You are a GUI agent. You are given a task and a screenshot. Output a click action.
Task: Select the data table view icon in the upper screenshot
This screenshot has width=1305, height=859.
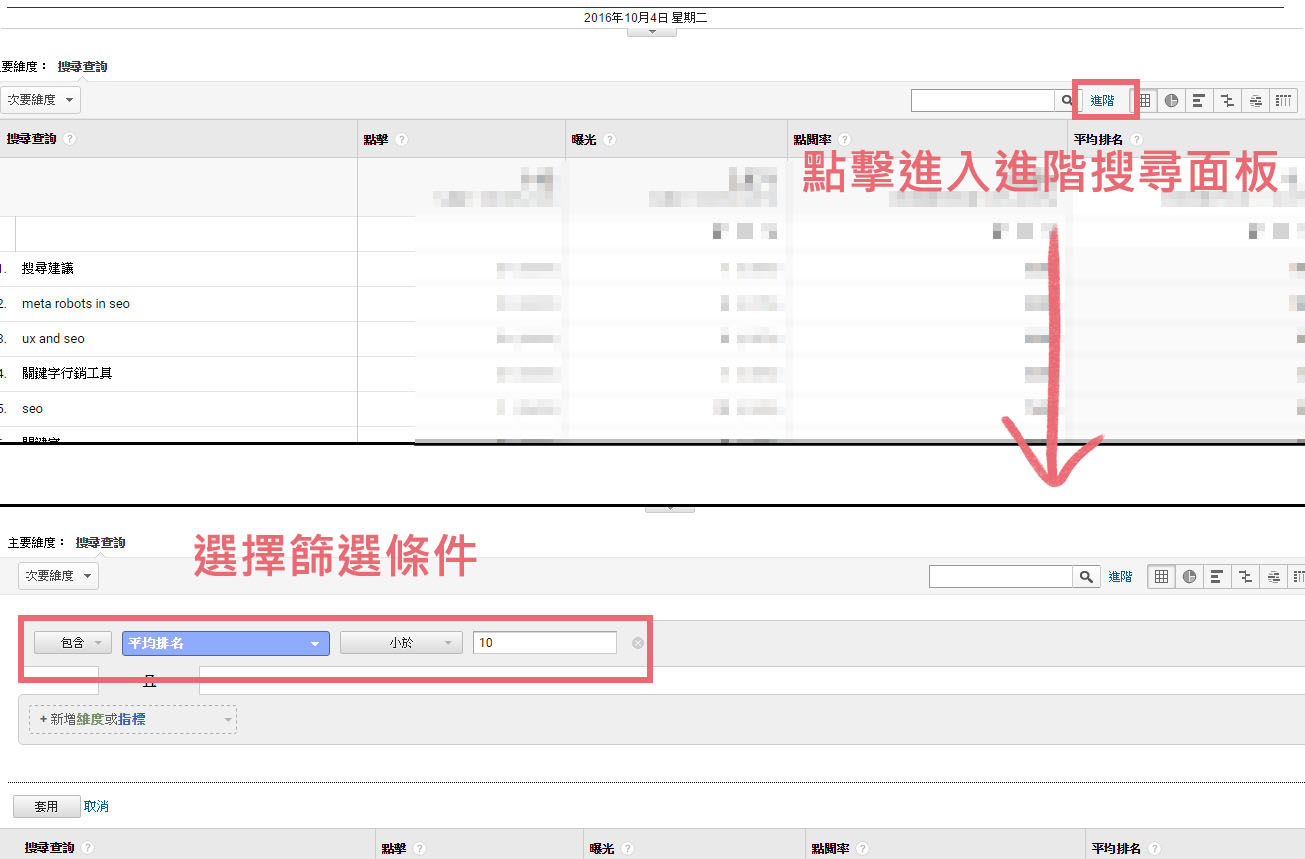(1144, 100)
